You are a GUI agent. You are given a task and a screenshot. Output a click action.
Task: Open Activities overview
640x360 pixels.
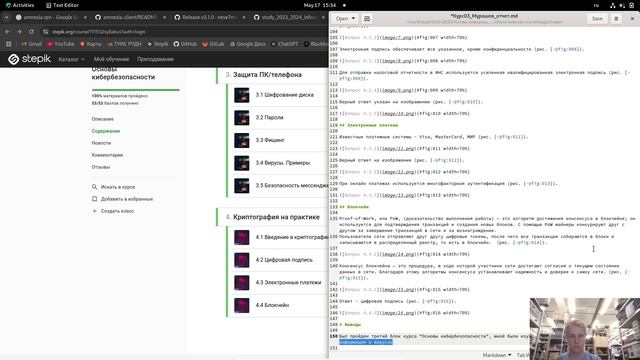click(x=20, y=5)
